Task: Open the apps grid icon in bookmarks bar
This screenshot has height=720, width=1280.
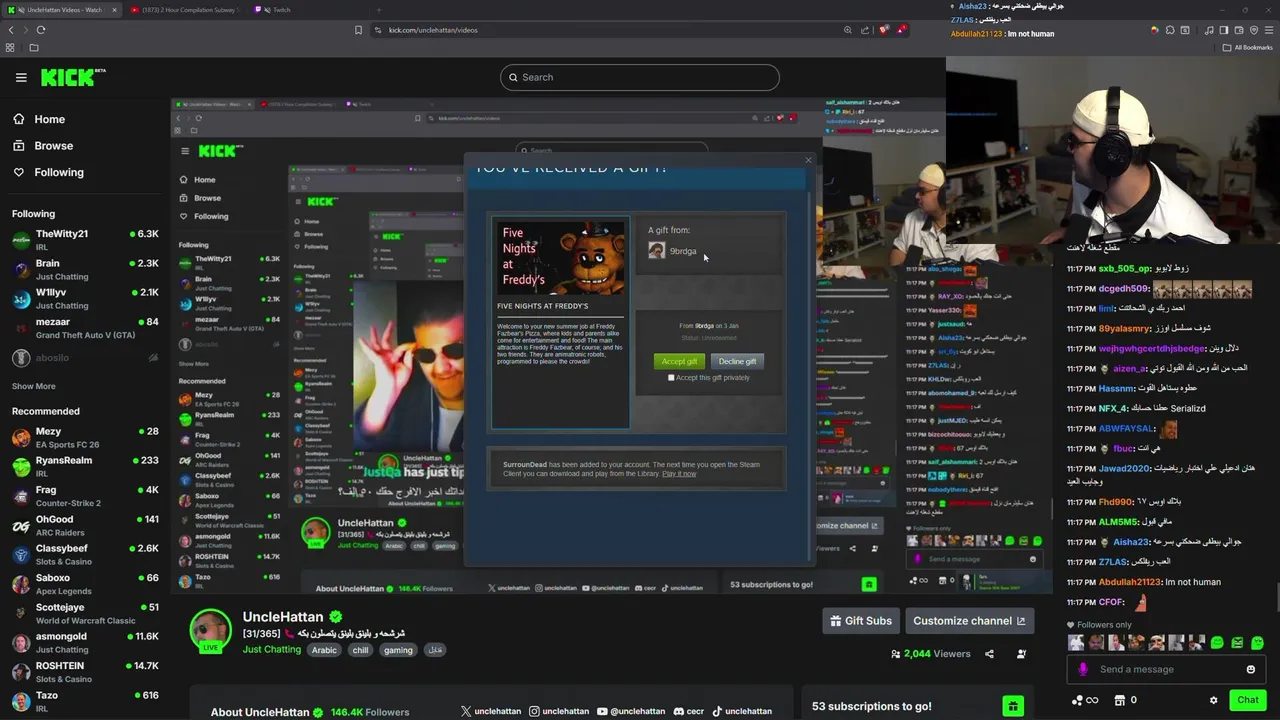Action: click(11, 47)
